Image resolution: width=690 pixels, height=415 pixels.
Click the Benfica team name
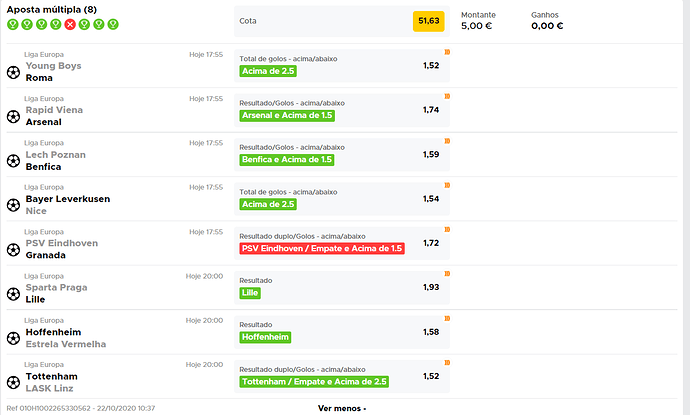[x=44, y=167]
